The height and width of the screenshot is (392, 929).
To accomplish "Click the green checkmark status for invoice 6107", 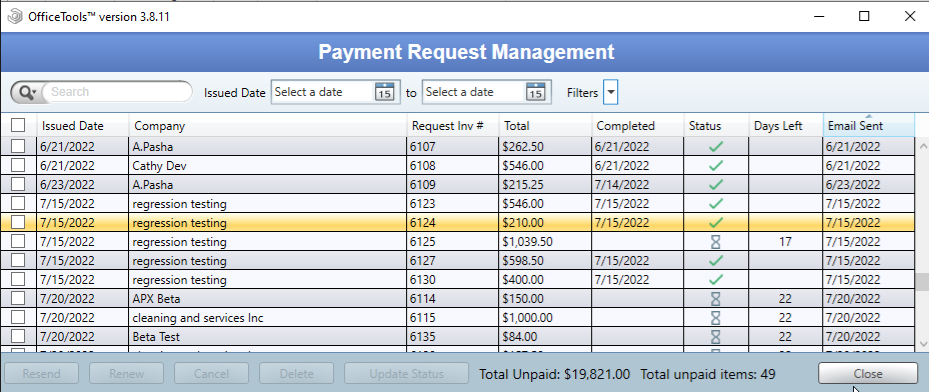I will click(x=716, y=146).
